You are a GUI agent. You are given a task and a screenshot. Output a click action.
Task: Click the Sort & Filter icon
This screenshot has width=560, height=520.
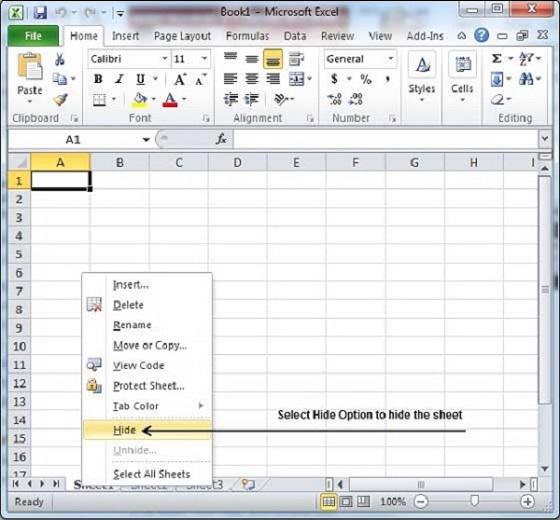tap(526, 59)
